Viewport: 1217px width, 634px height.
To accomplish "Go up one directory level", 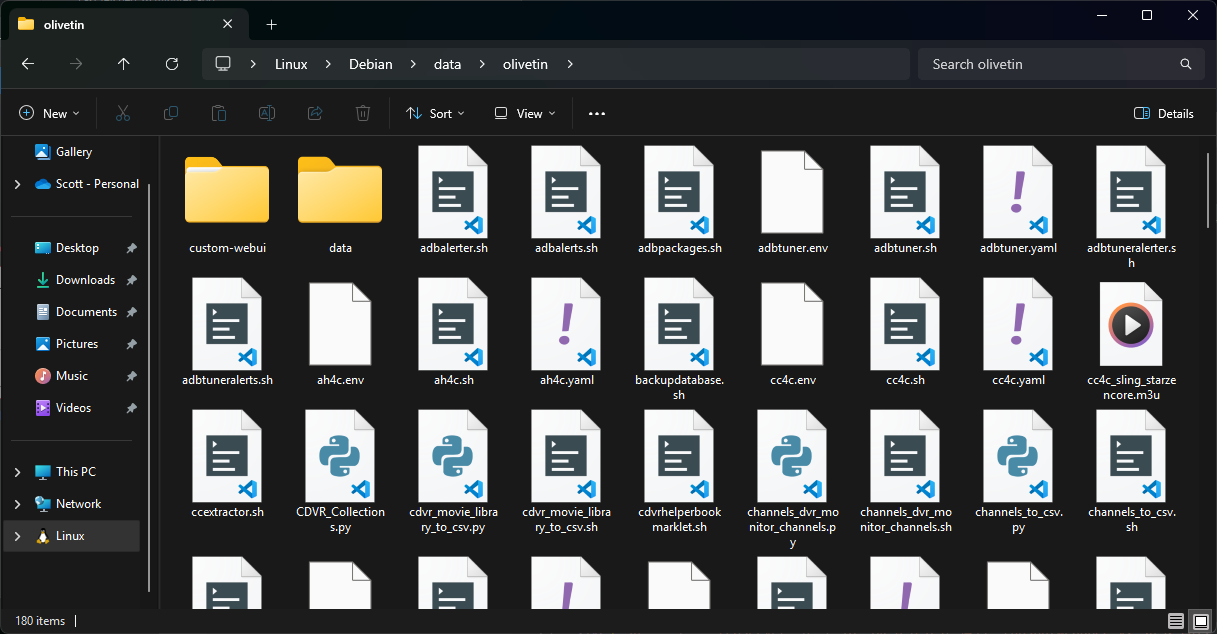I will tap(124, 64).
